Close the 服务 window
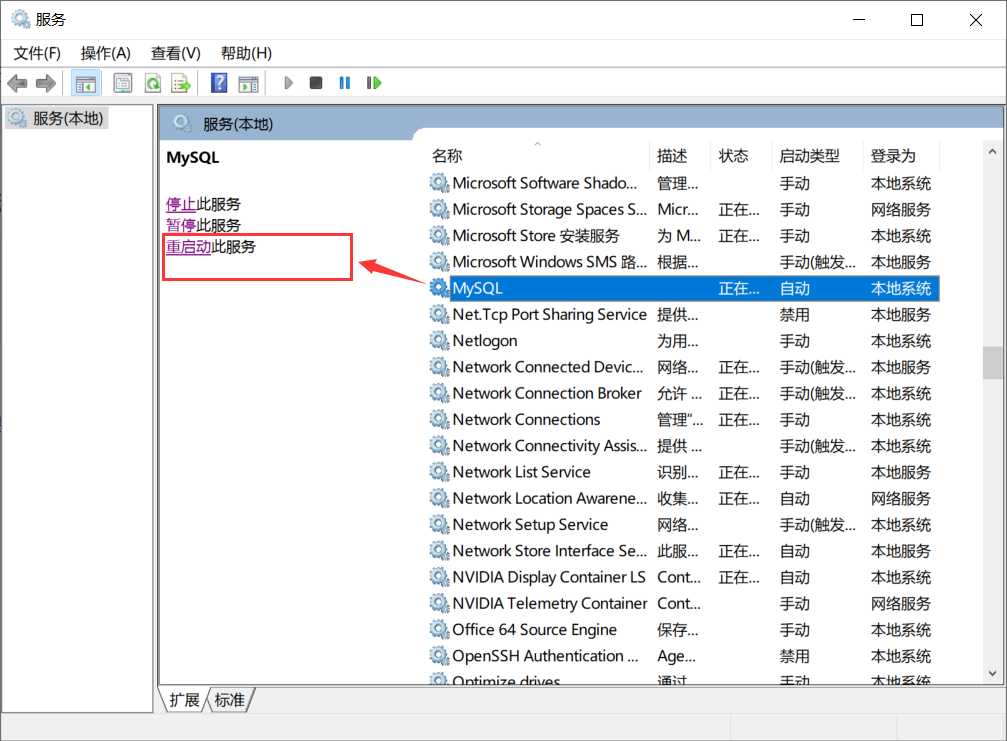1007x741 pixels. coord(976,20)
